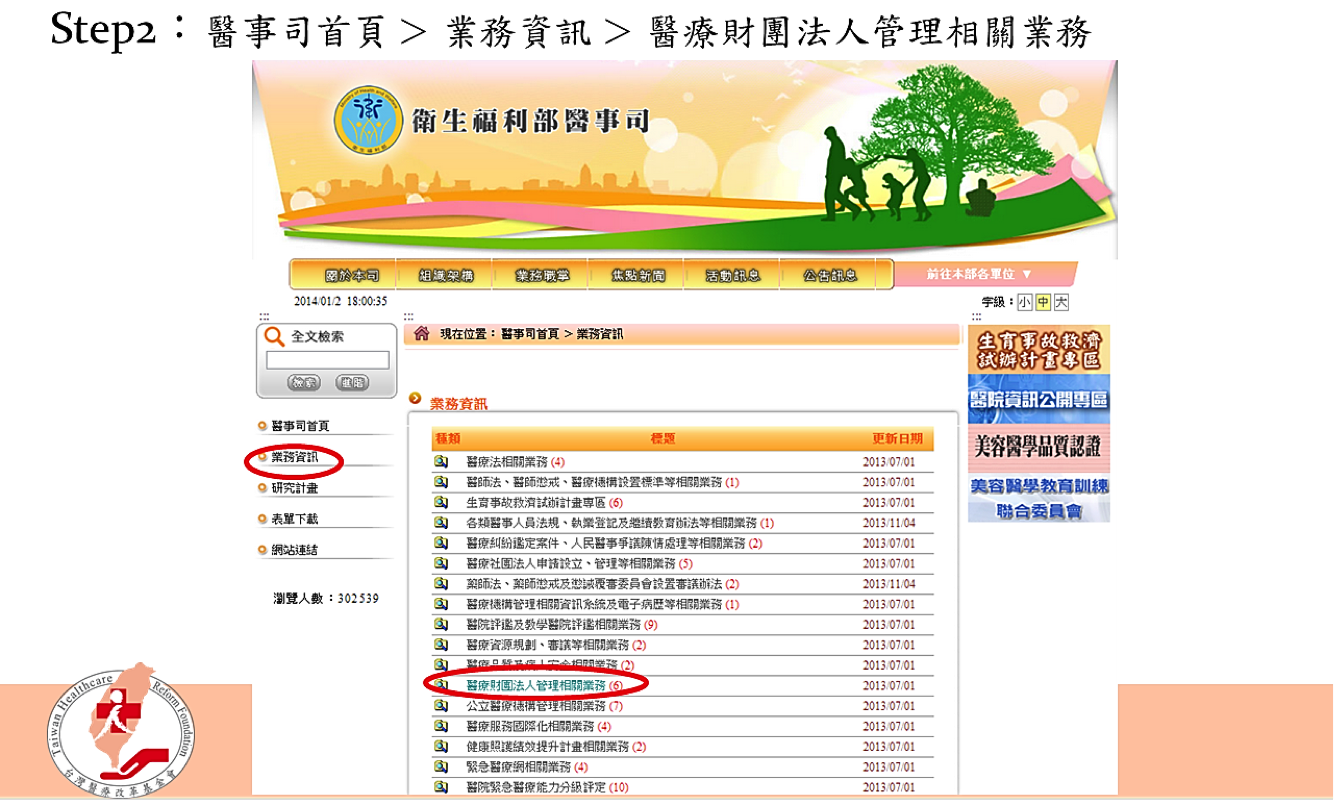Select 業務資訊 in the left sidebar

pos(295,457)
